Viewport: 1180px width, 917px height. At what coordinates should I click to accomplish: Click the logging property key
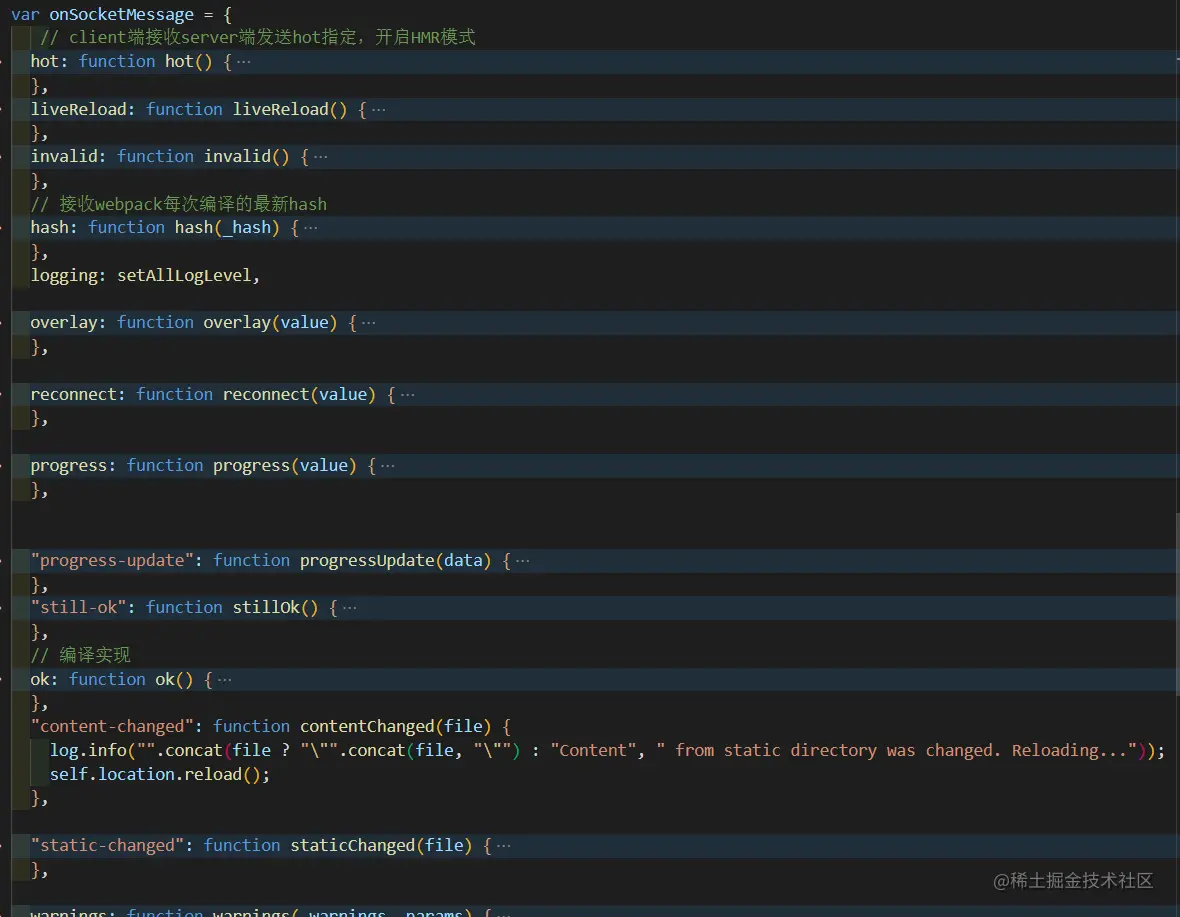pyautogui.click(x=63, y=275)
